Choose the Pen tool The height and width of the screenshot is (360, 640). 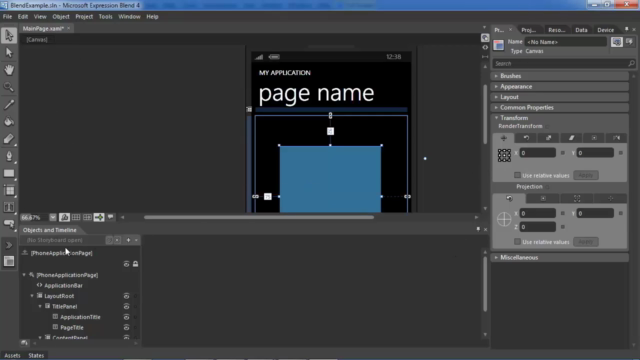[9, 156]
